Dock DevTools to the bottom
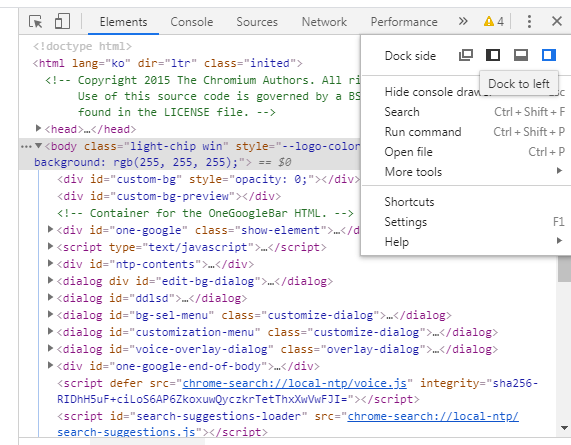571x445 pixels. coord(521,55)
